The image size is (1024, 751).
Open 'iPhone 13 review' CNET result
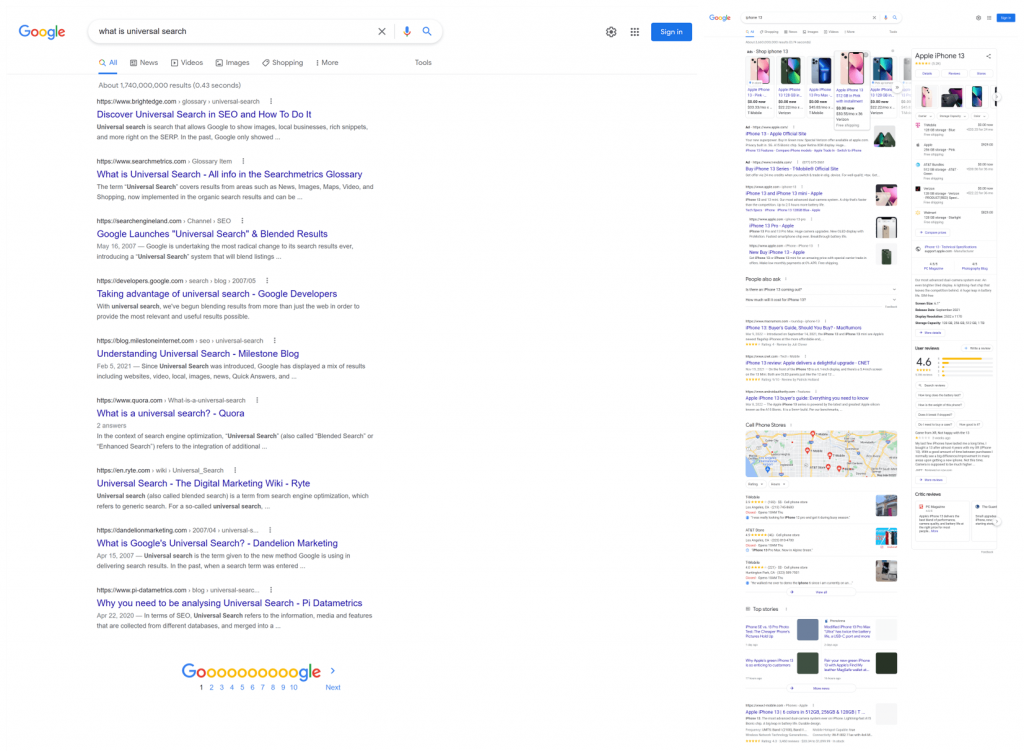point(808,363)
